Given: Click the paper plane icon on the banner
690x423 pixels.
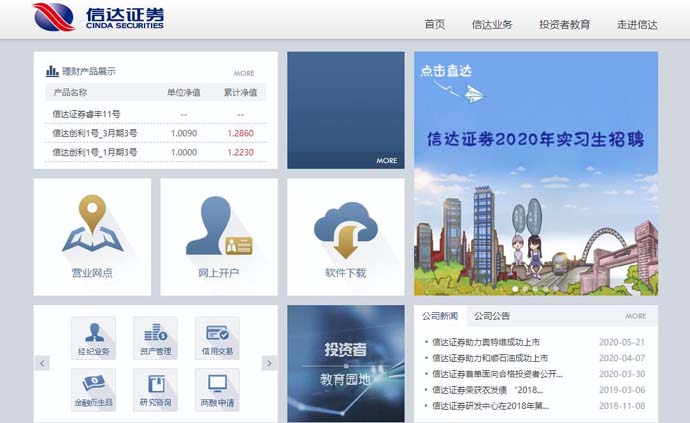Looking at the screenshot, I should coord(474,94).
